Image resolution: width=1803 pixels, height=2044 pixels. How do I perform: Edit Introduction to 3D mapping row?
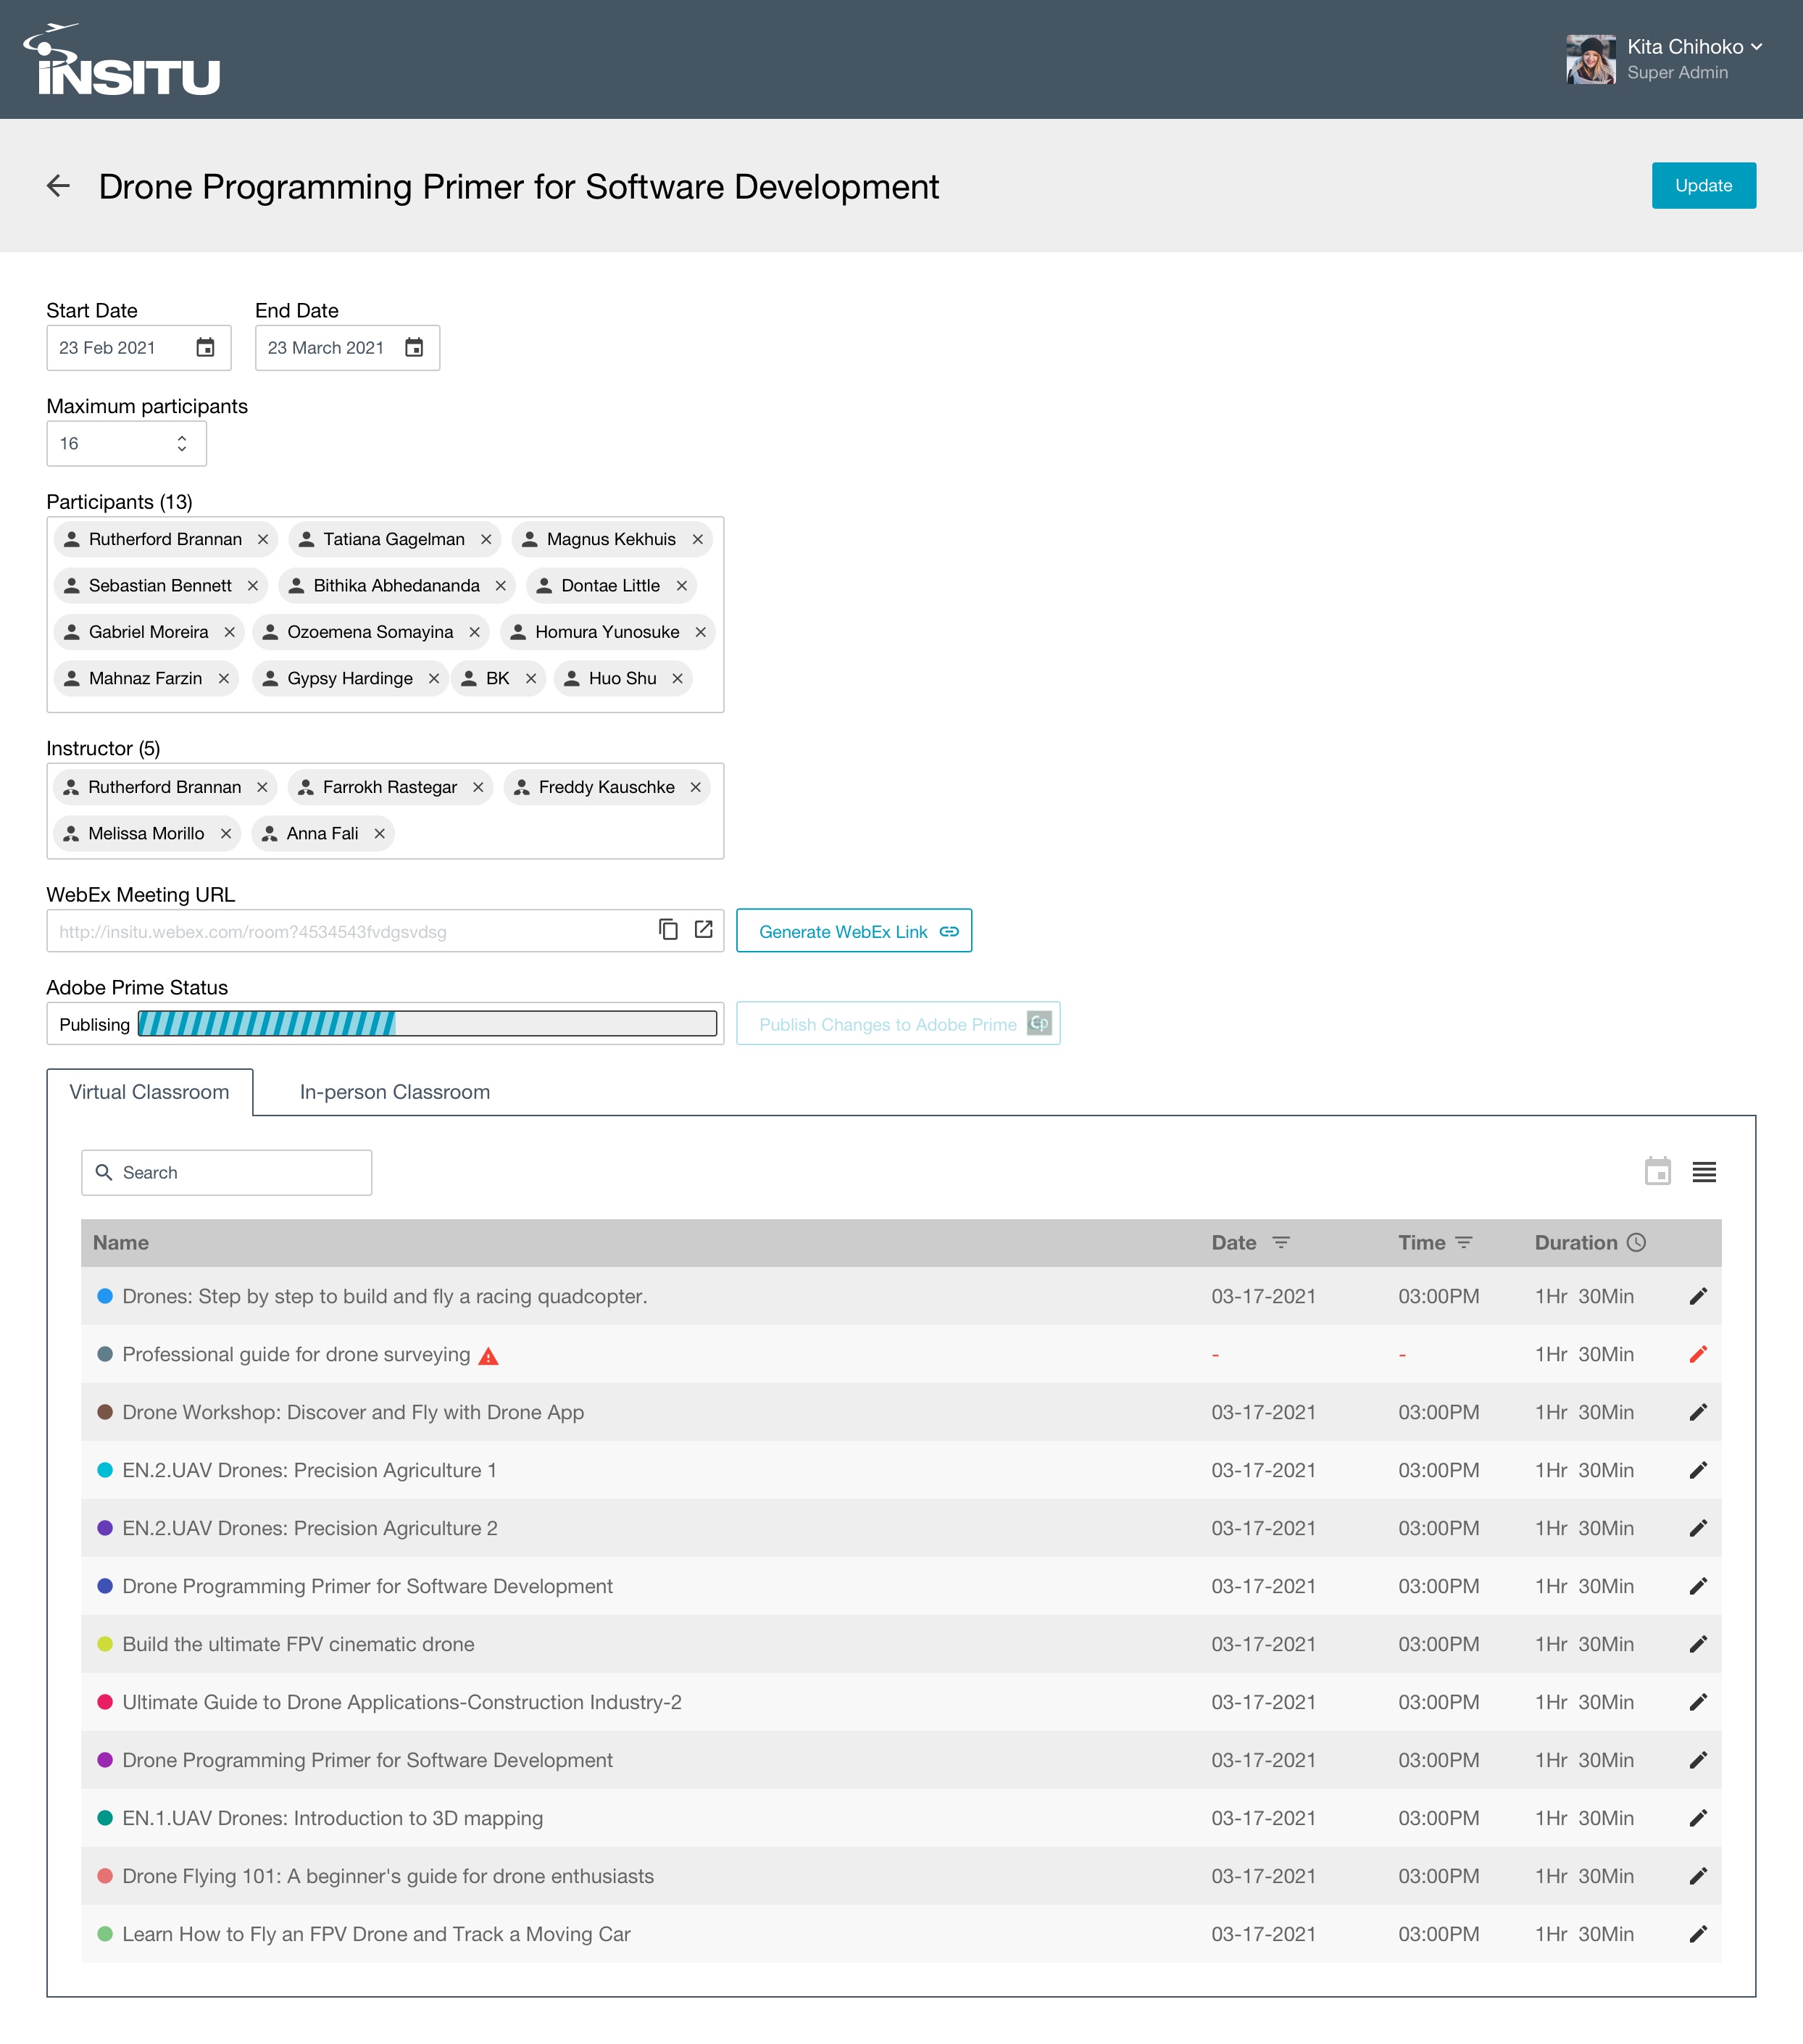coord(1698,1818)
